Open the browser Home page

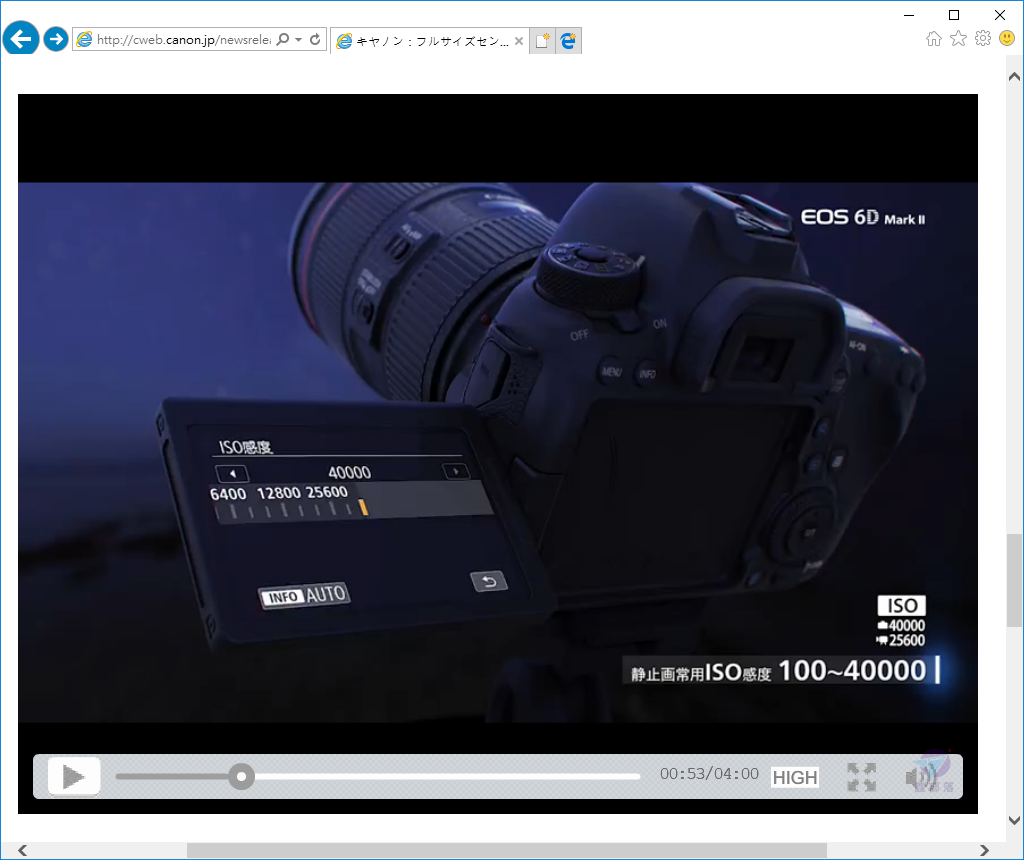[x=934, y=39]
